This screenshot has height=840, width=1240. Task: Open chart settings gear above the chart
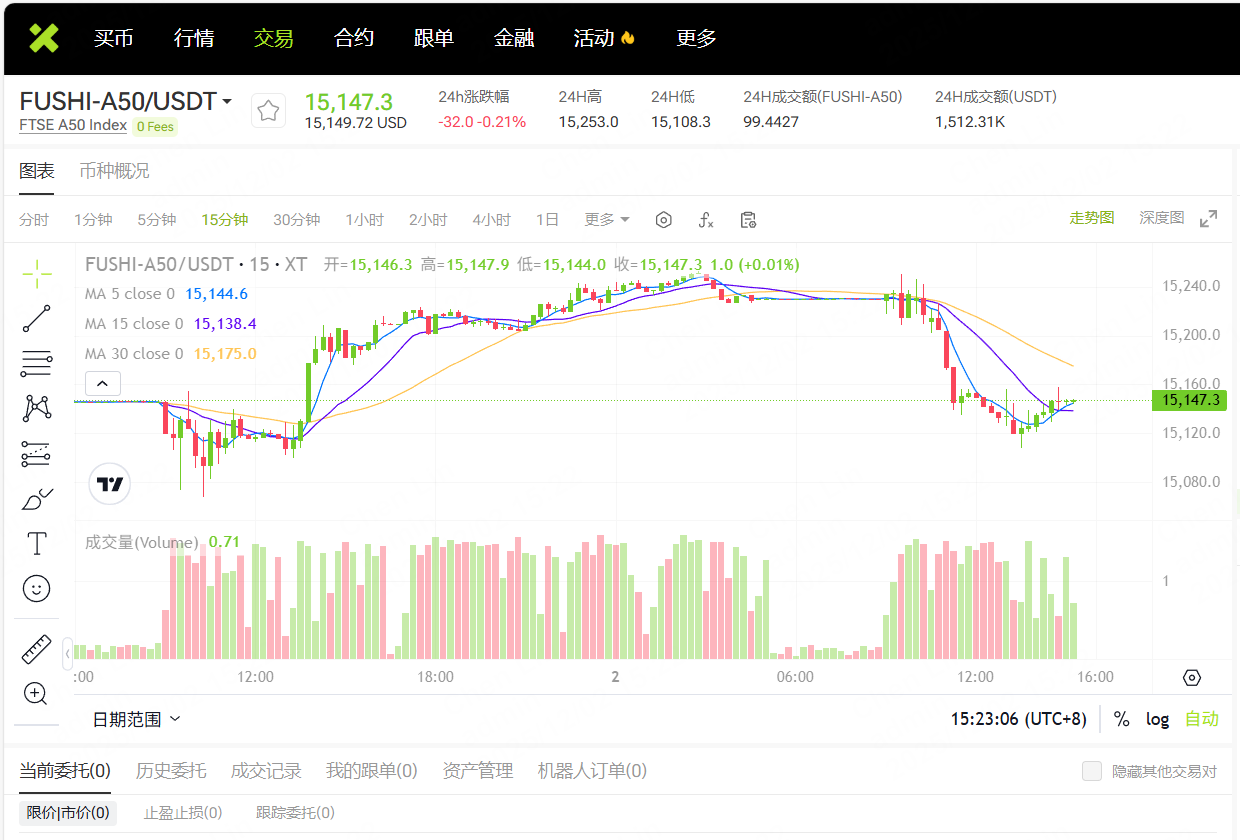click(x=663, y=219)
